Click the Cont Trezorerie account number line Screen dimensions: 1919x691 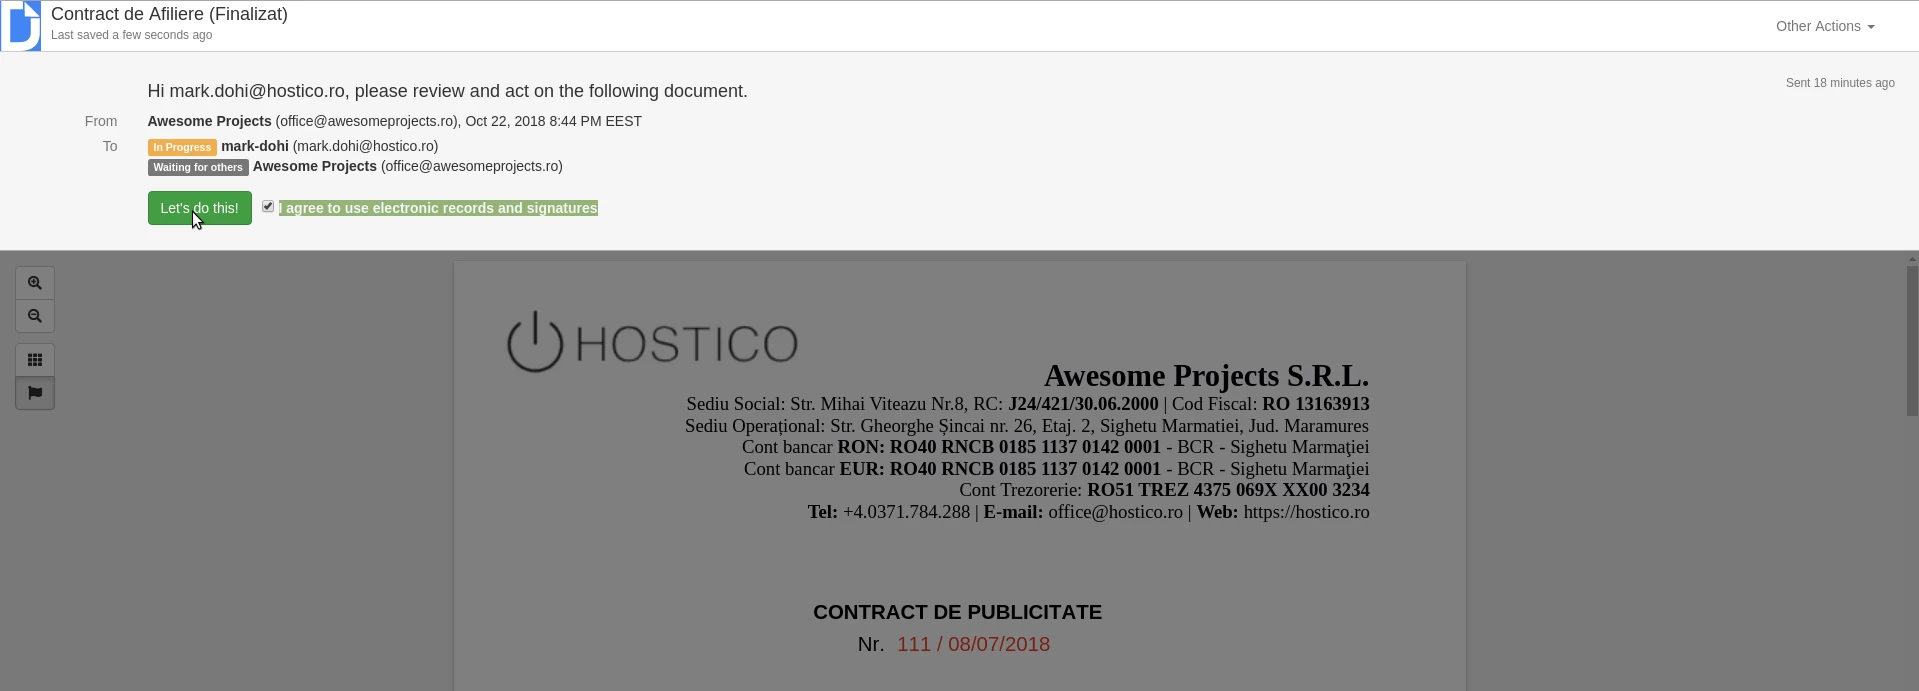(x=1164, y=490)
